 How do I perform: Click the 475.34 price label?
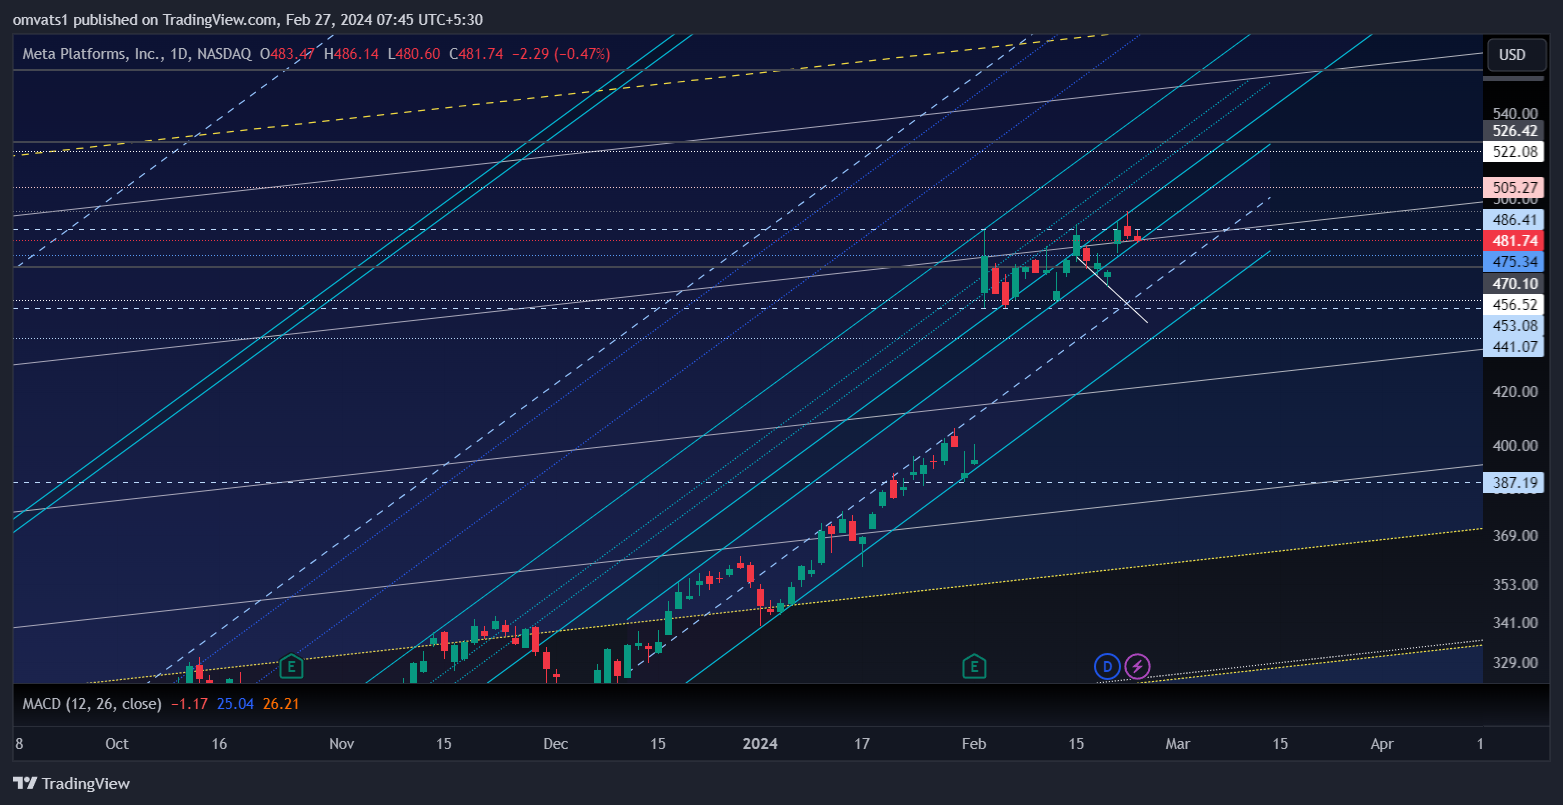tap(1514, 262)
